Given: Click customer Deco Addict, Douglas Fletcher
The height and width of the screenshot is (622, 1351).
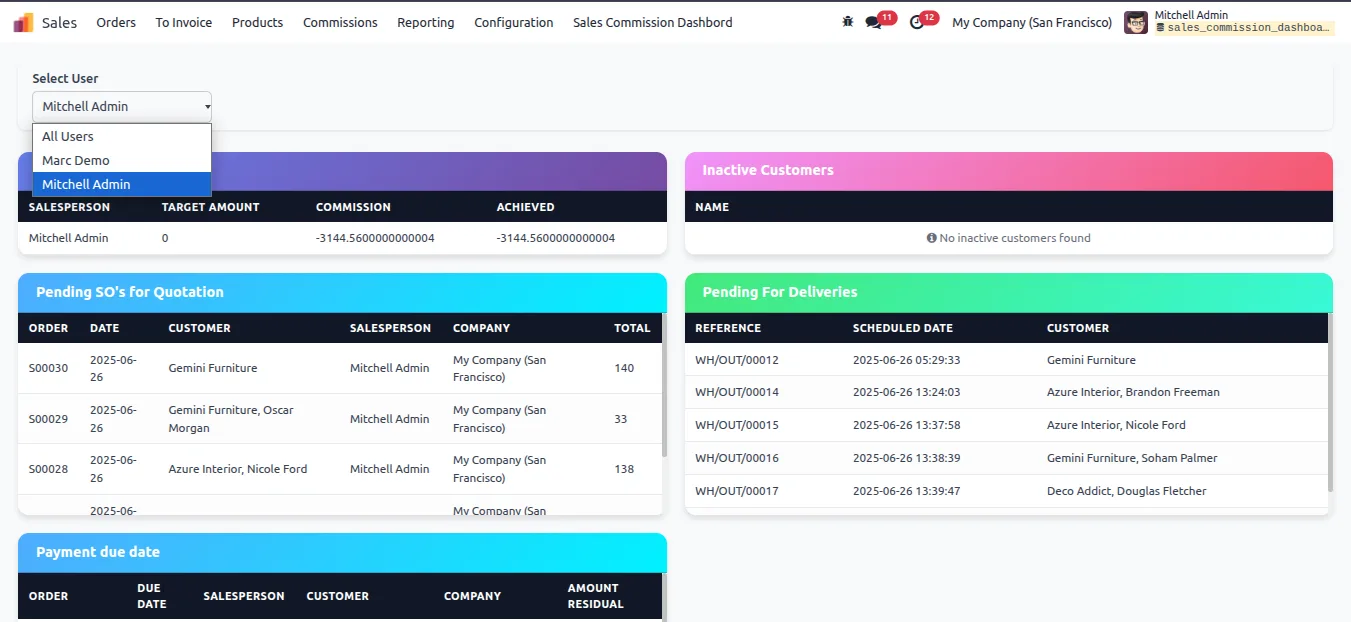Looking at the screenshot, I should click(1127, 491).
